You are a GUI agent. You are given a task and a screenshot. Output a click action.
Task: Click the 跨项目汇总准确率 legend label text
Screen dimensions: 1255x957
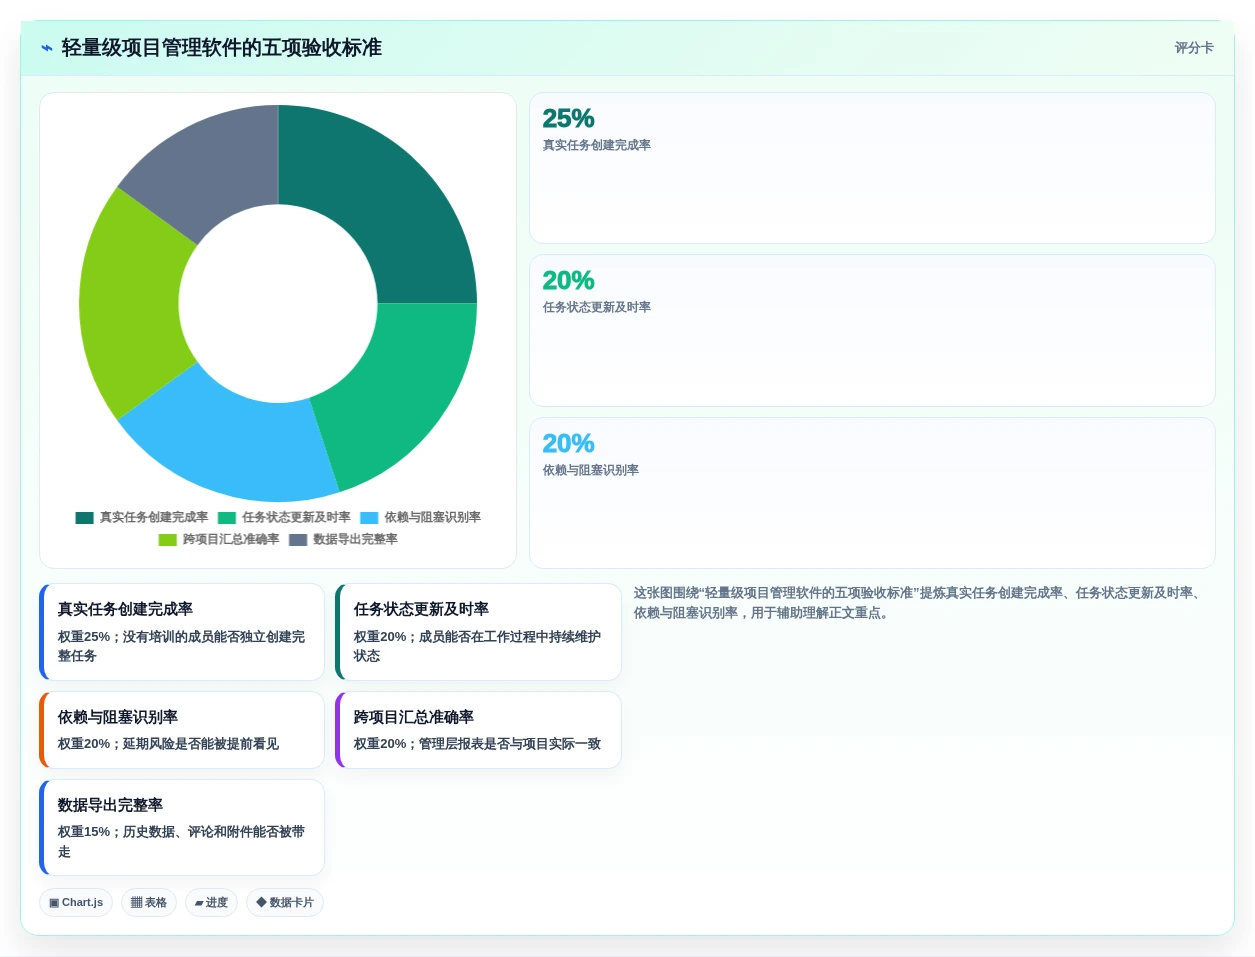[231, 540]
